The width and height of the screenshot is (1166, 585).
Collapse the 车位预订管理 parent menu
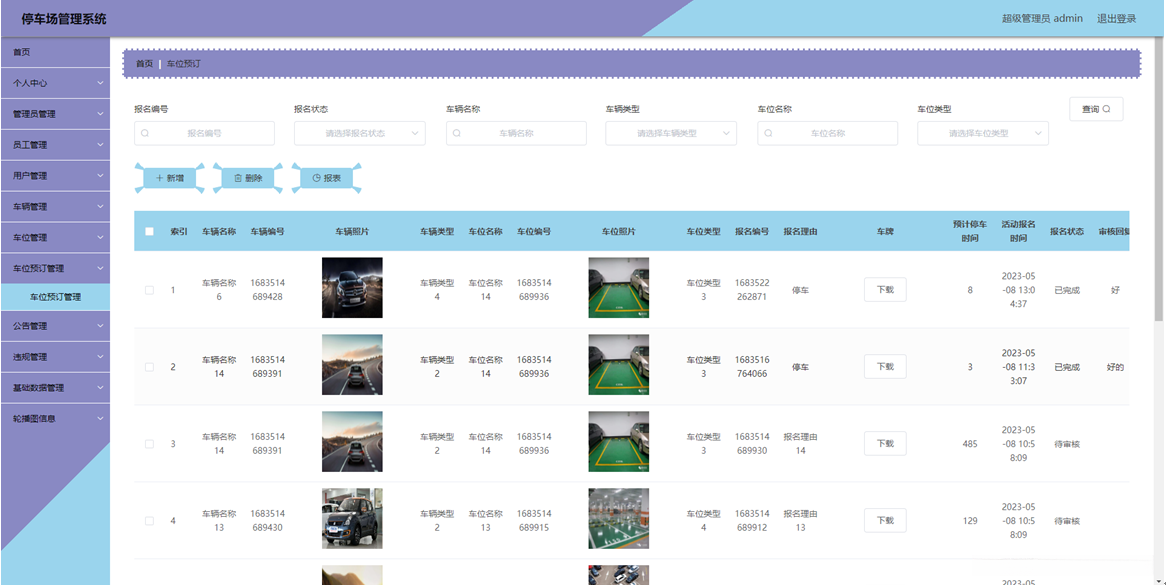click(x=55, y=268)
